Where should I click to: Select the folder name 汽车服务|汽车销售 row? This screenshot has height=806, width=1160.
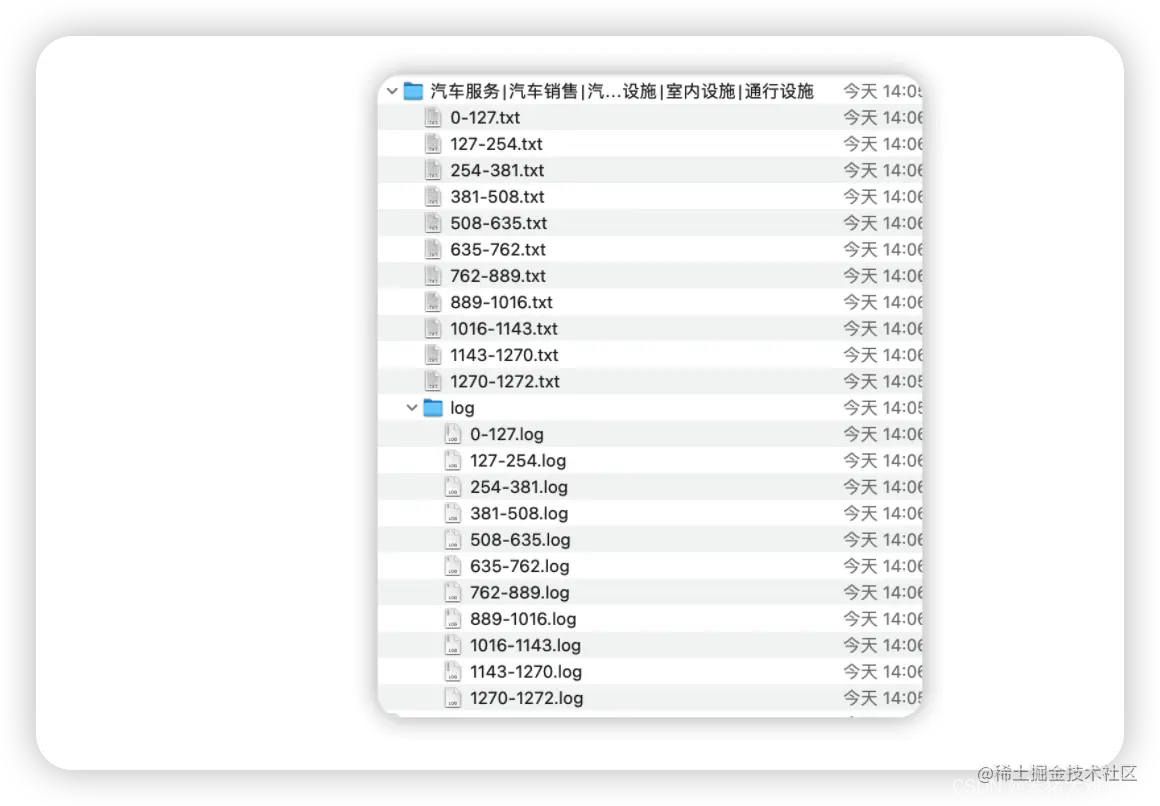tap(622, 91)
